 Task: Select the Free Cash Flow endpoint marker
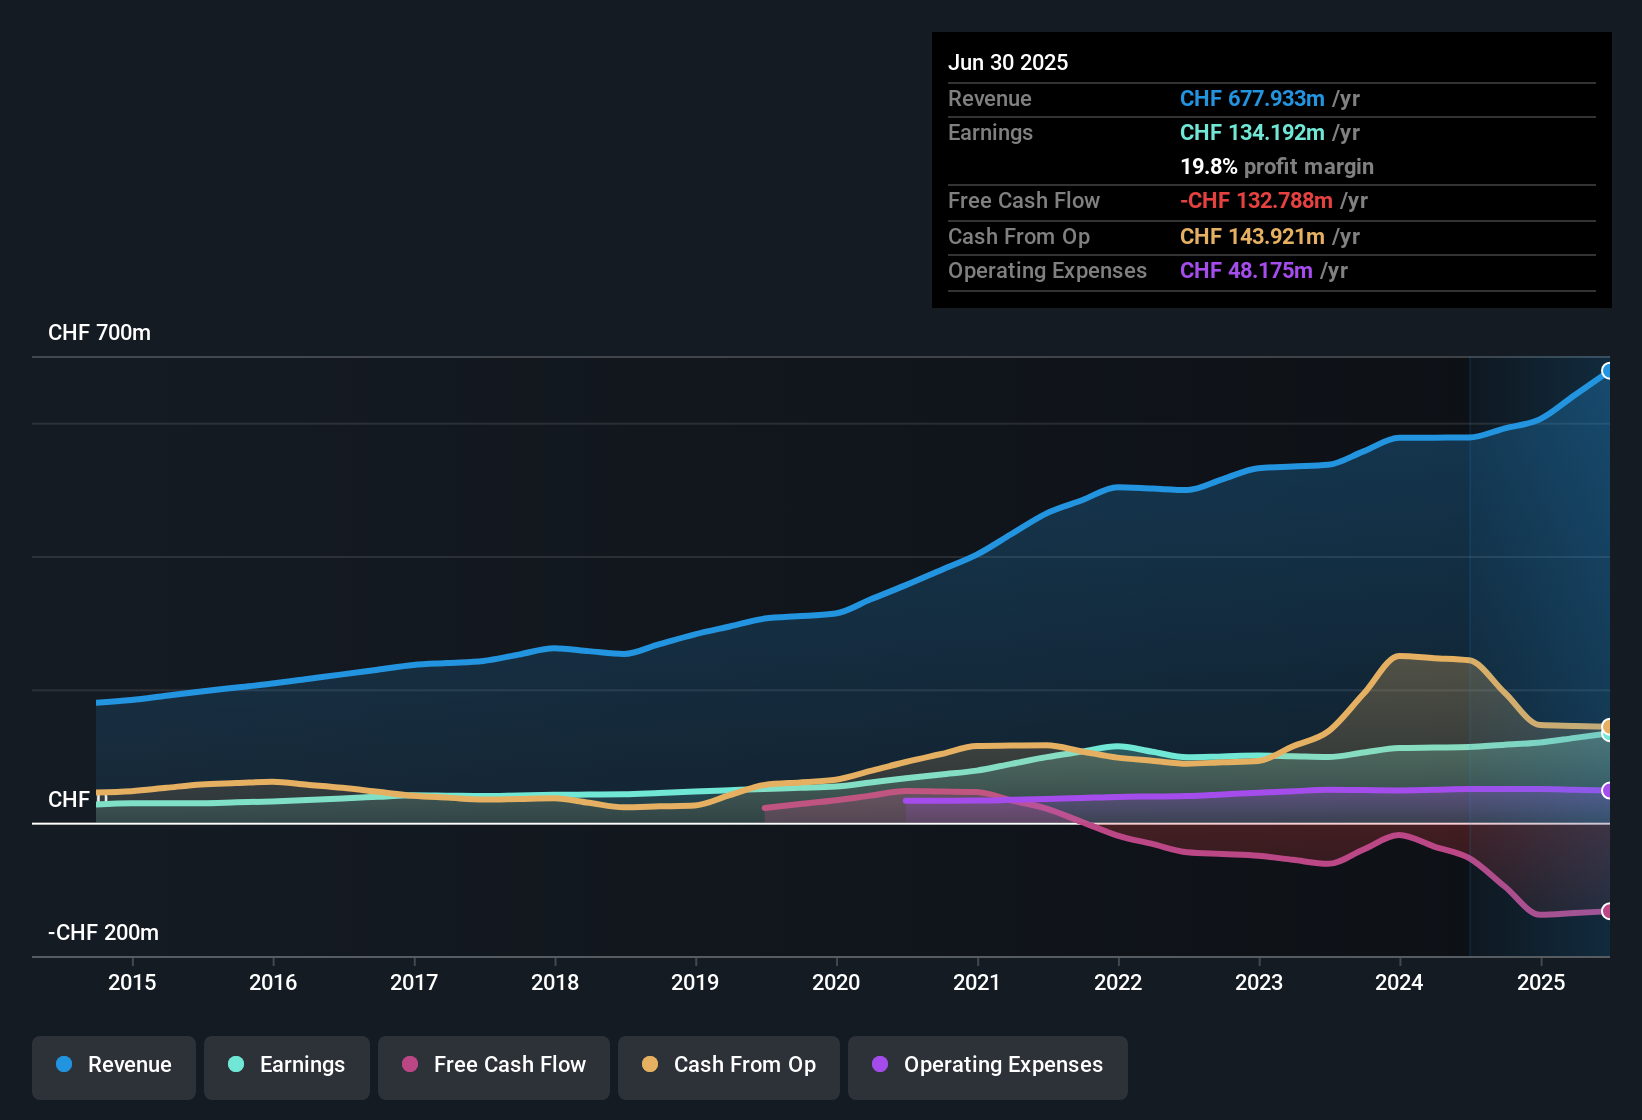[x=1608, y=911]
